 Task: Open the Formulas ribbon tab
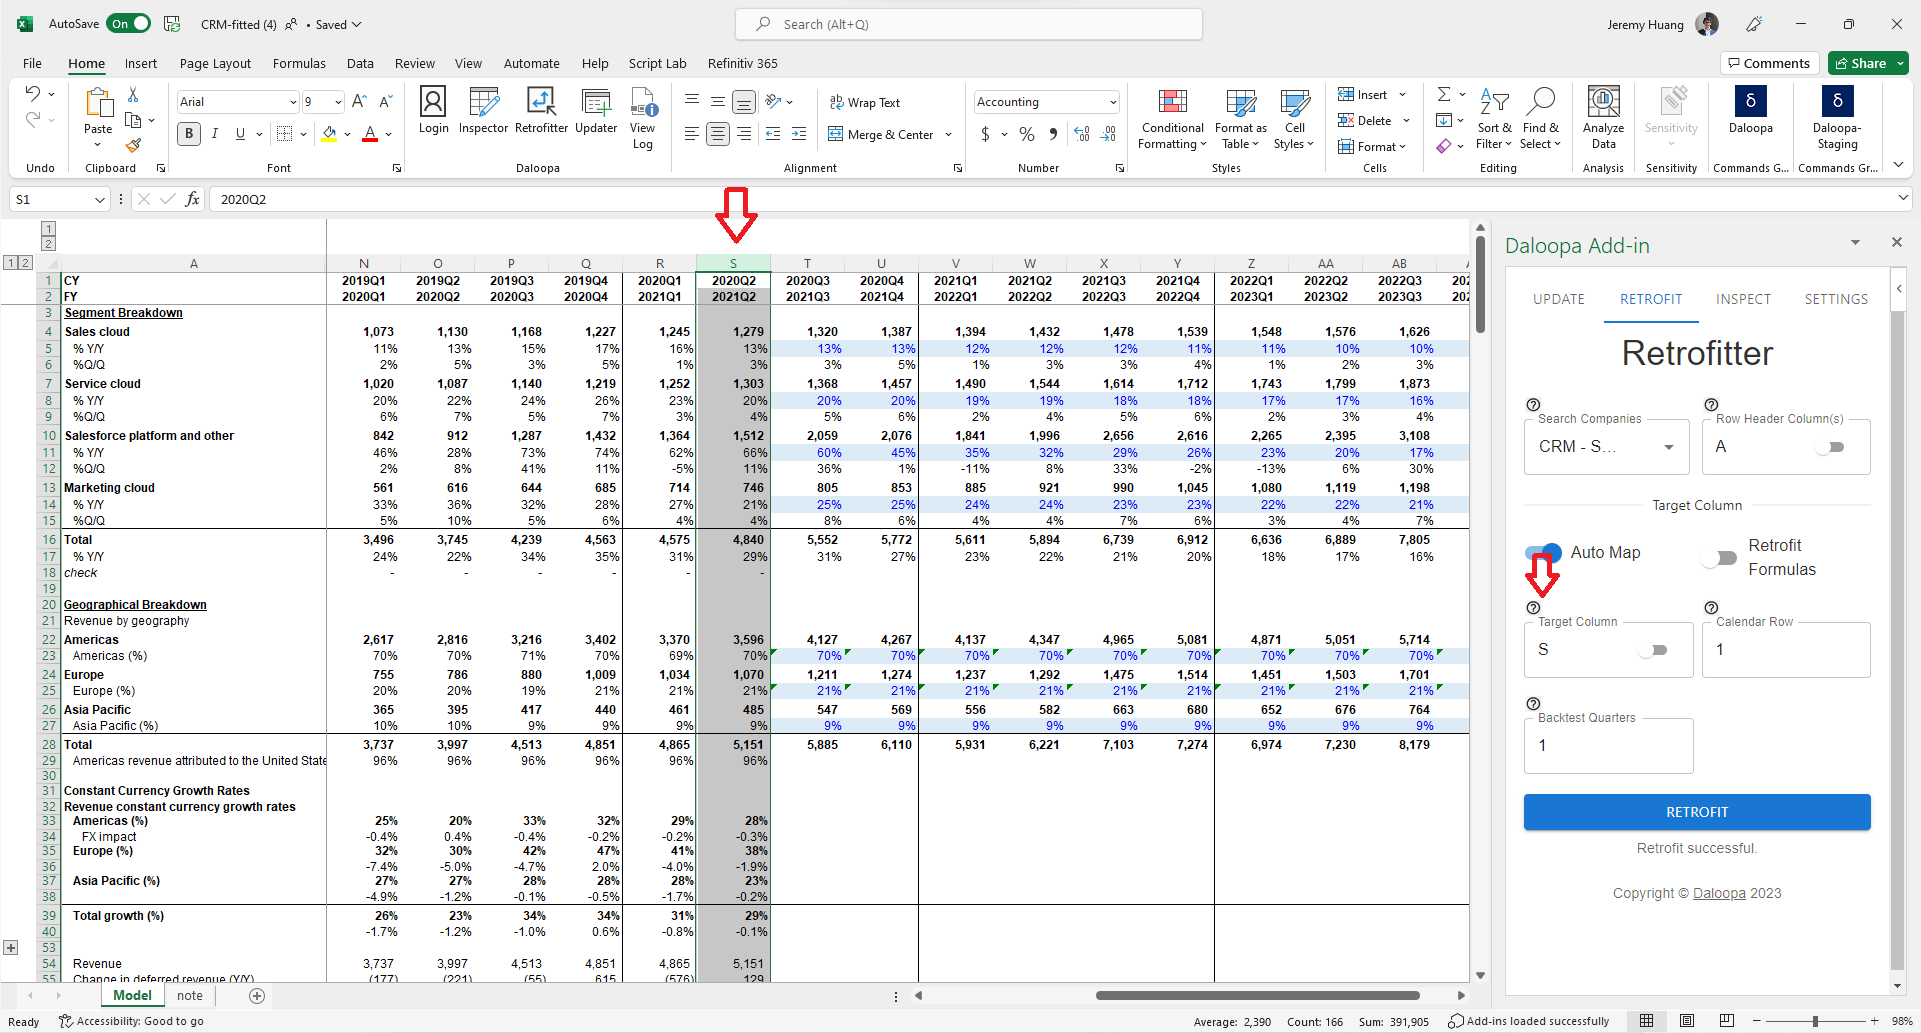(x=299, y=63)
